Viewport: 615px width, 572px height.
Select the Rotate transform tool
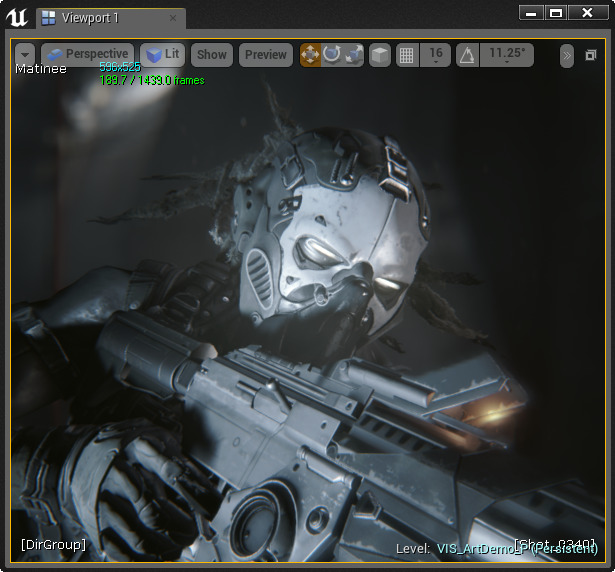[x=332, y=55]
